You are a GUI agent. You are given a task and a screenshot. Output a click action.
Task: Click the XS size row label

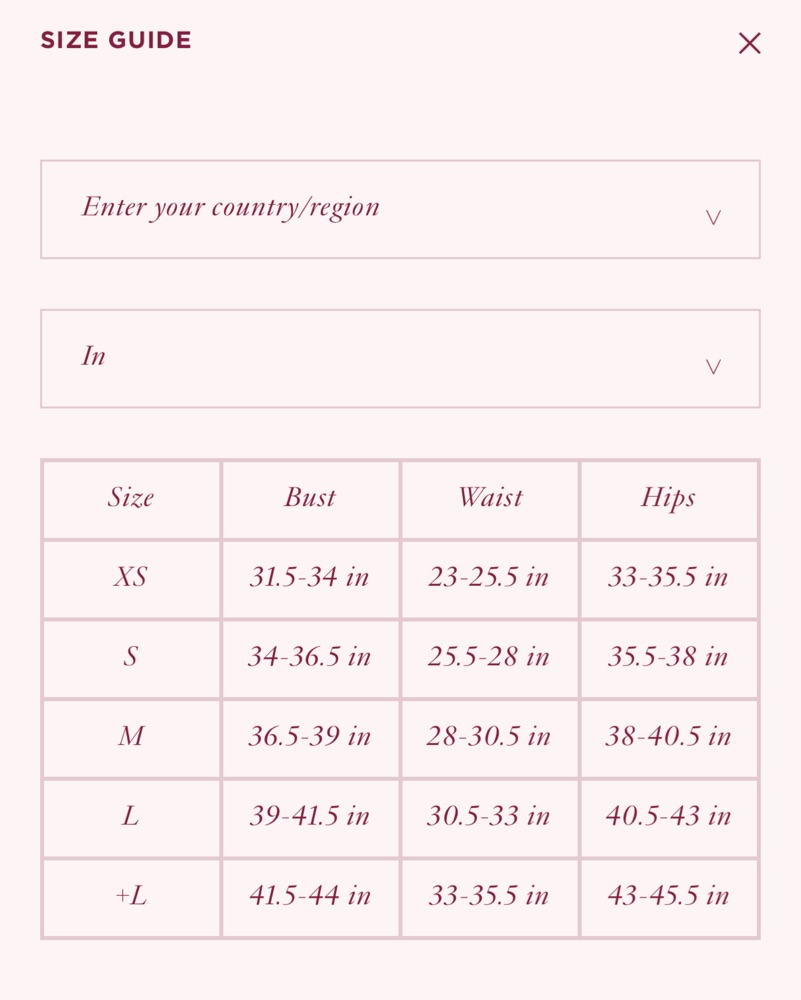[x=131, y=578]
